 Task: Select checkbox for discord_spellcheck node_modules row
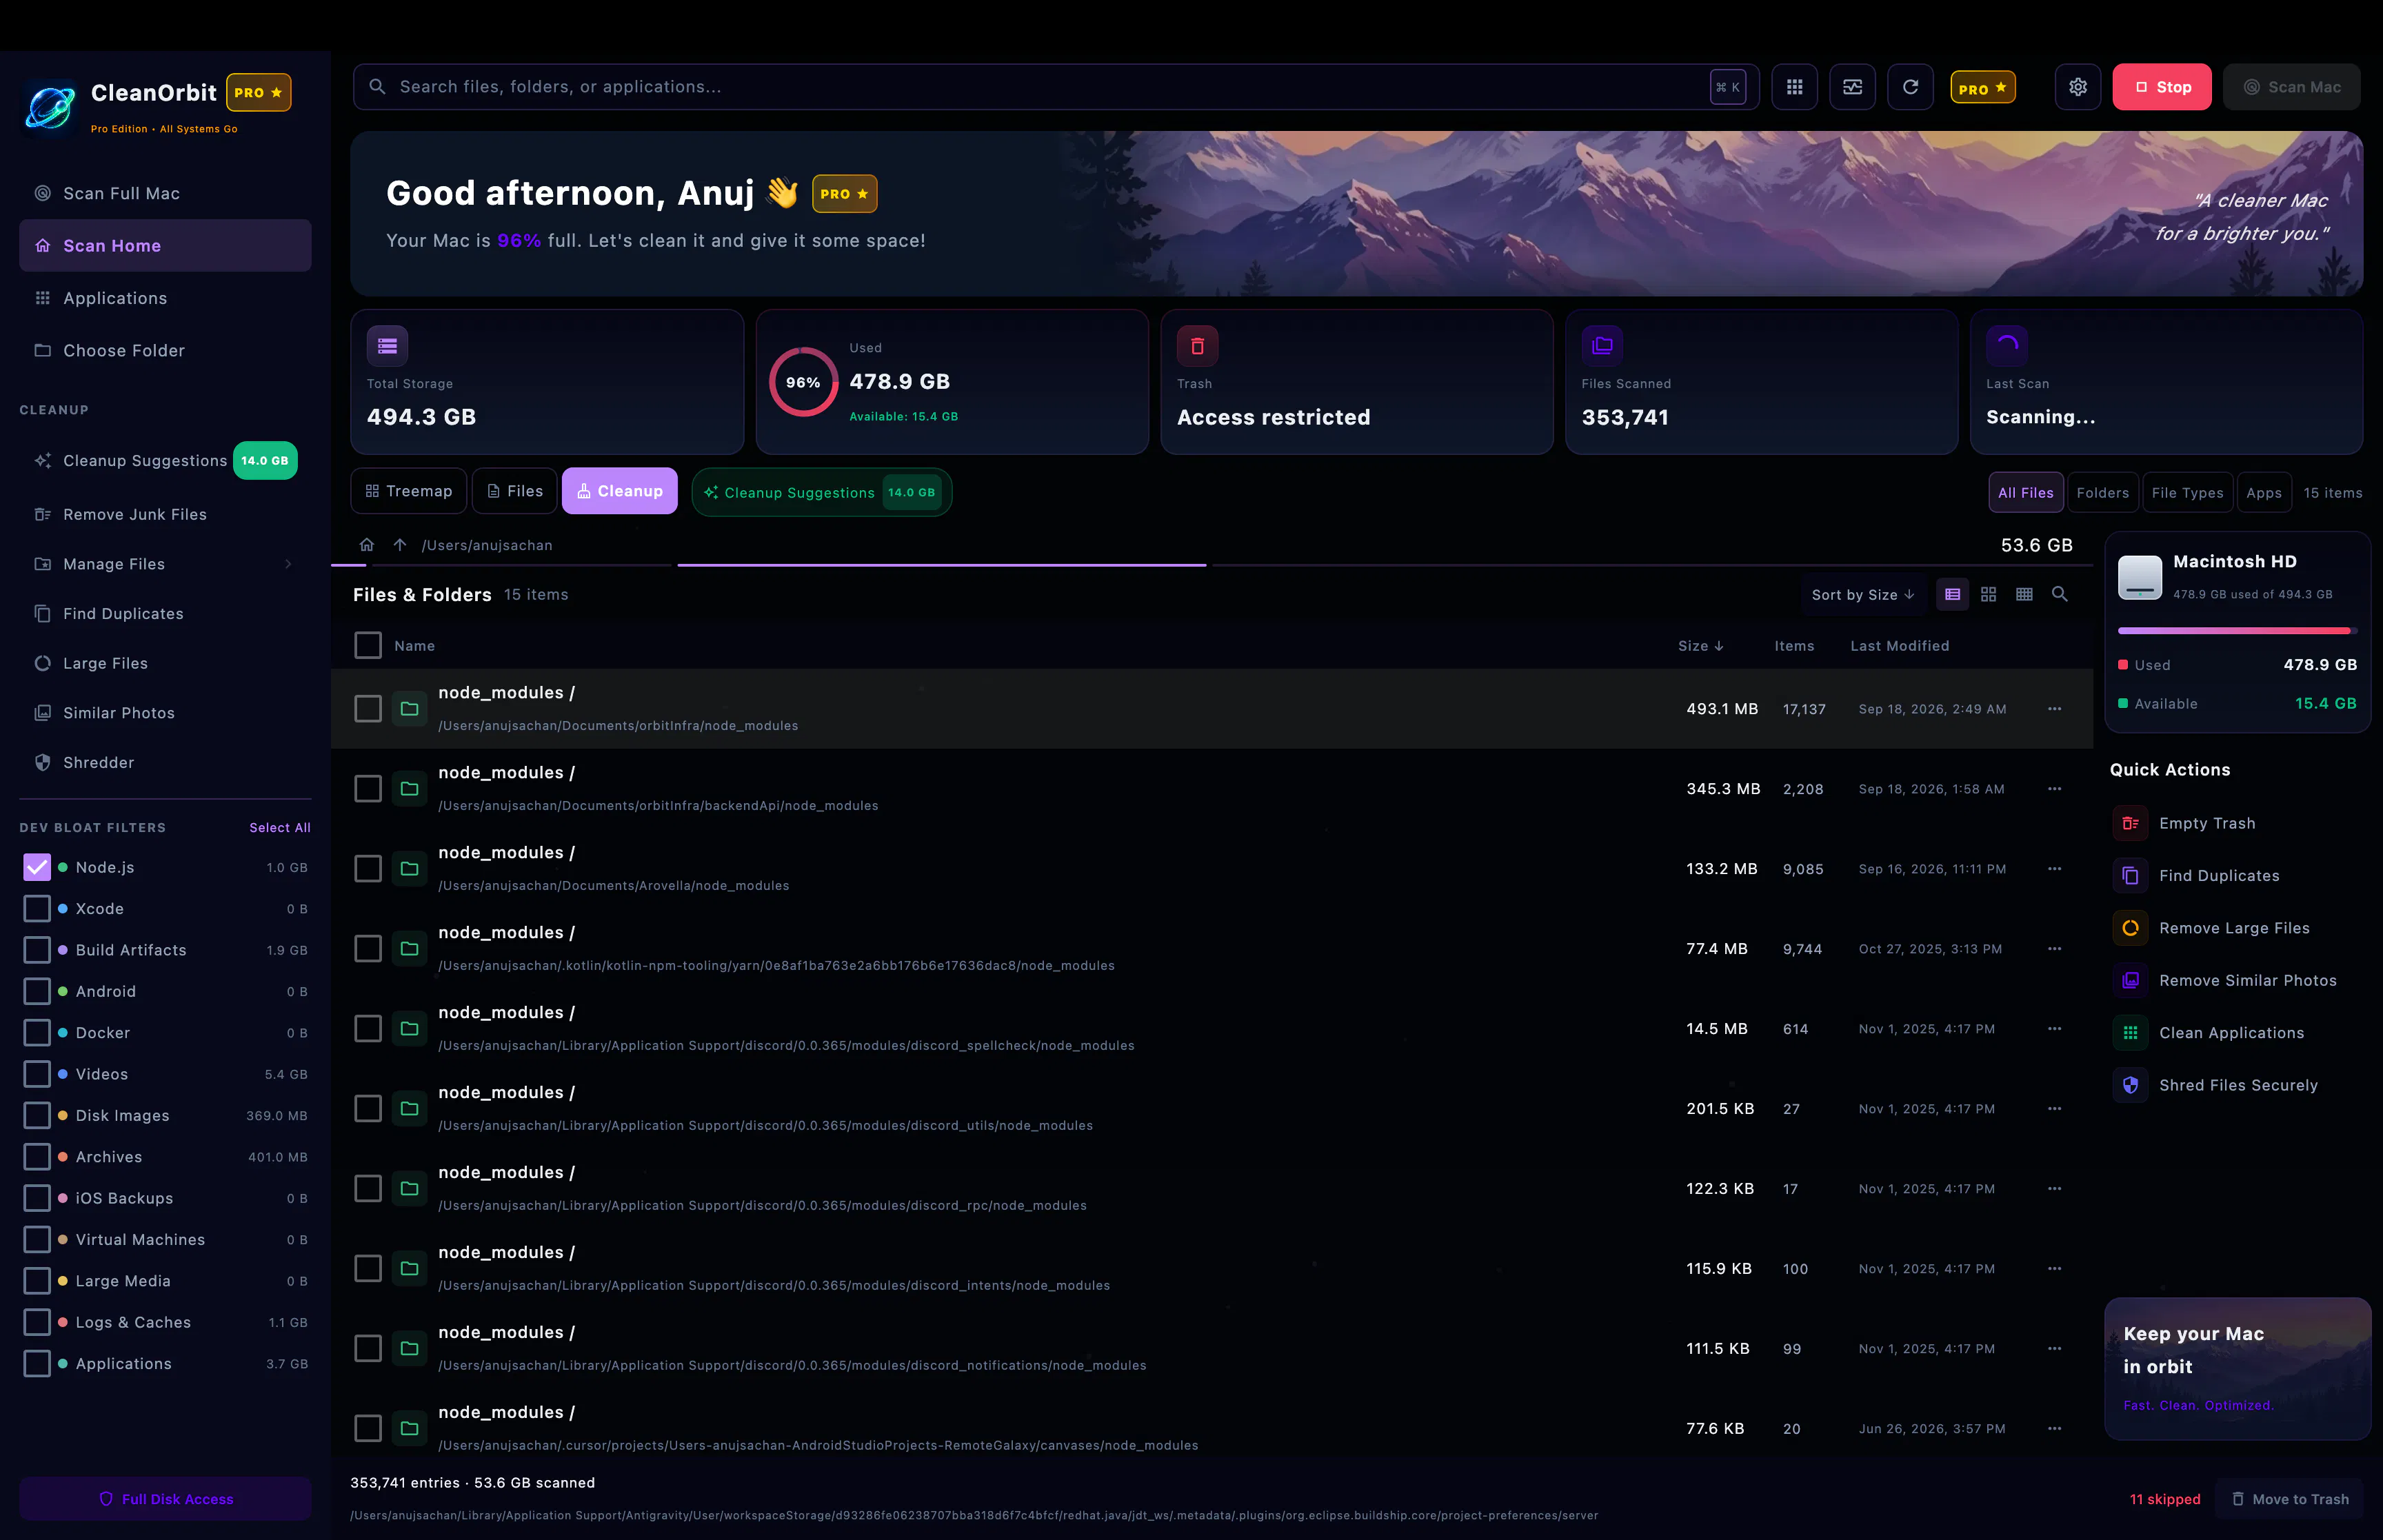[x=368, y=1029]
